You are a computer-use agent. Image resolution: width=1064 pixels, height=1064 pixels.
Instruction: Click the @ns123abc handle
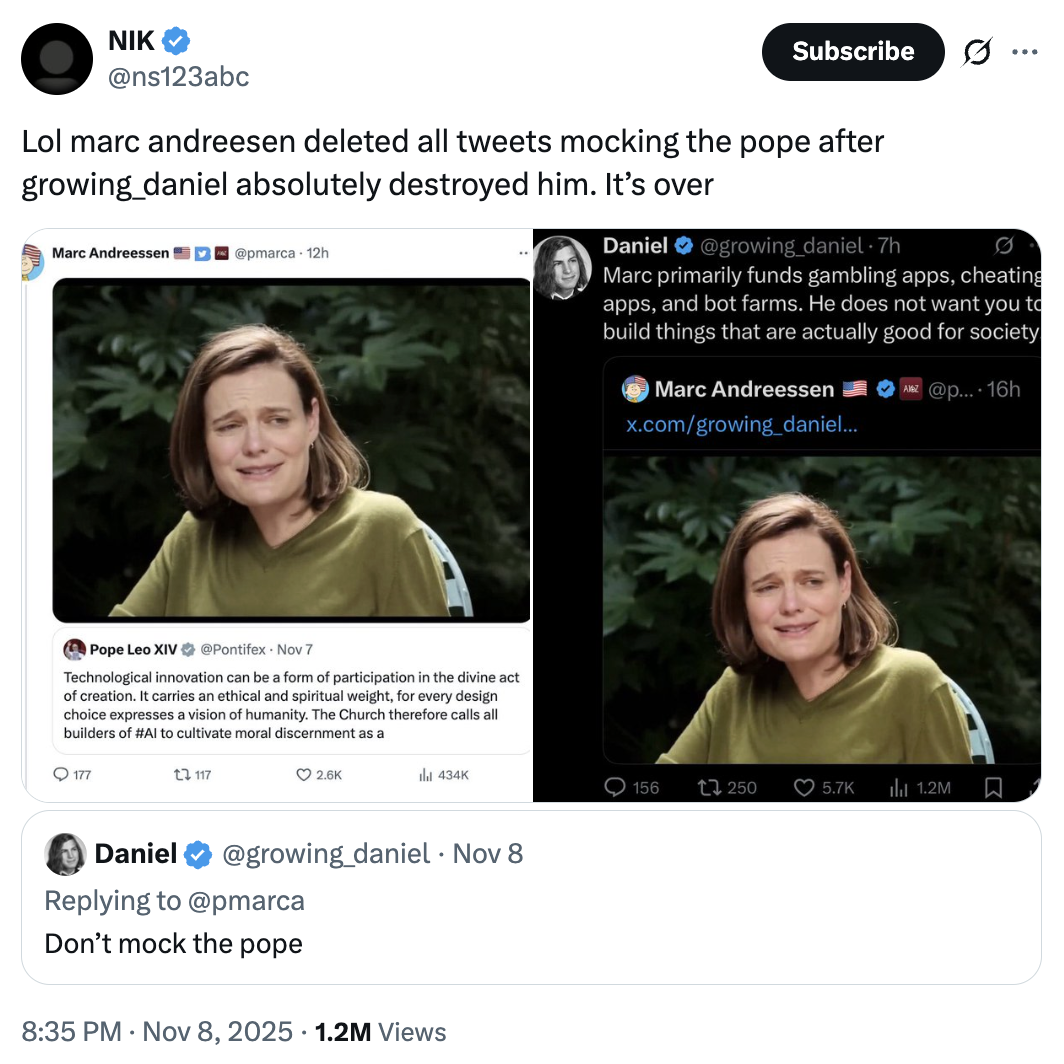176,76
